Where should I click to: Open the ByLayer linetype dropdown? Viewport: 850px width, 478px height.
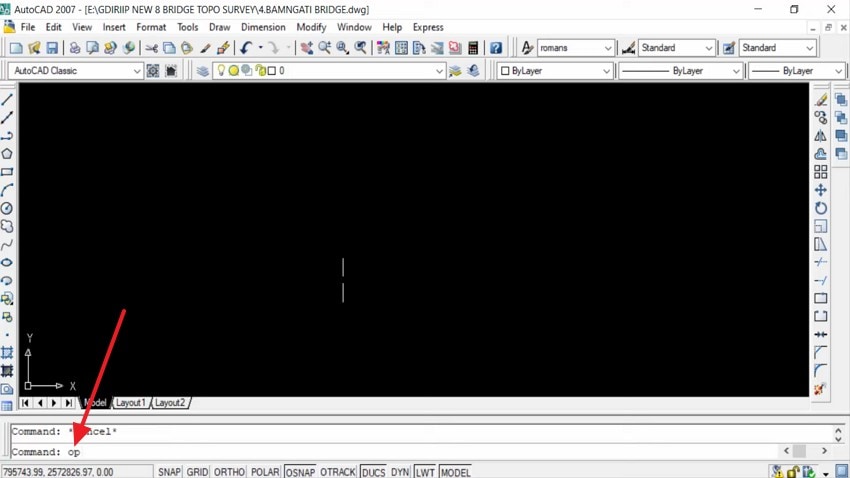coord(736,71)
